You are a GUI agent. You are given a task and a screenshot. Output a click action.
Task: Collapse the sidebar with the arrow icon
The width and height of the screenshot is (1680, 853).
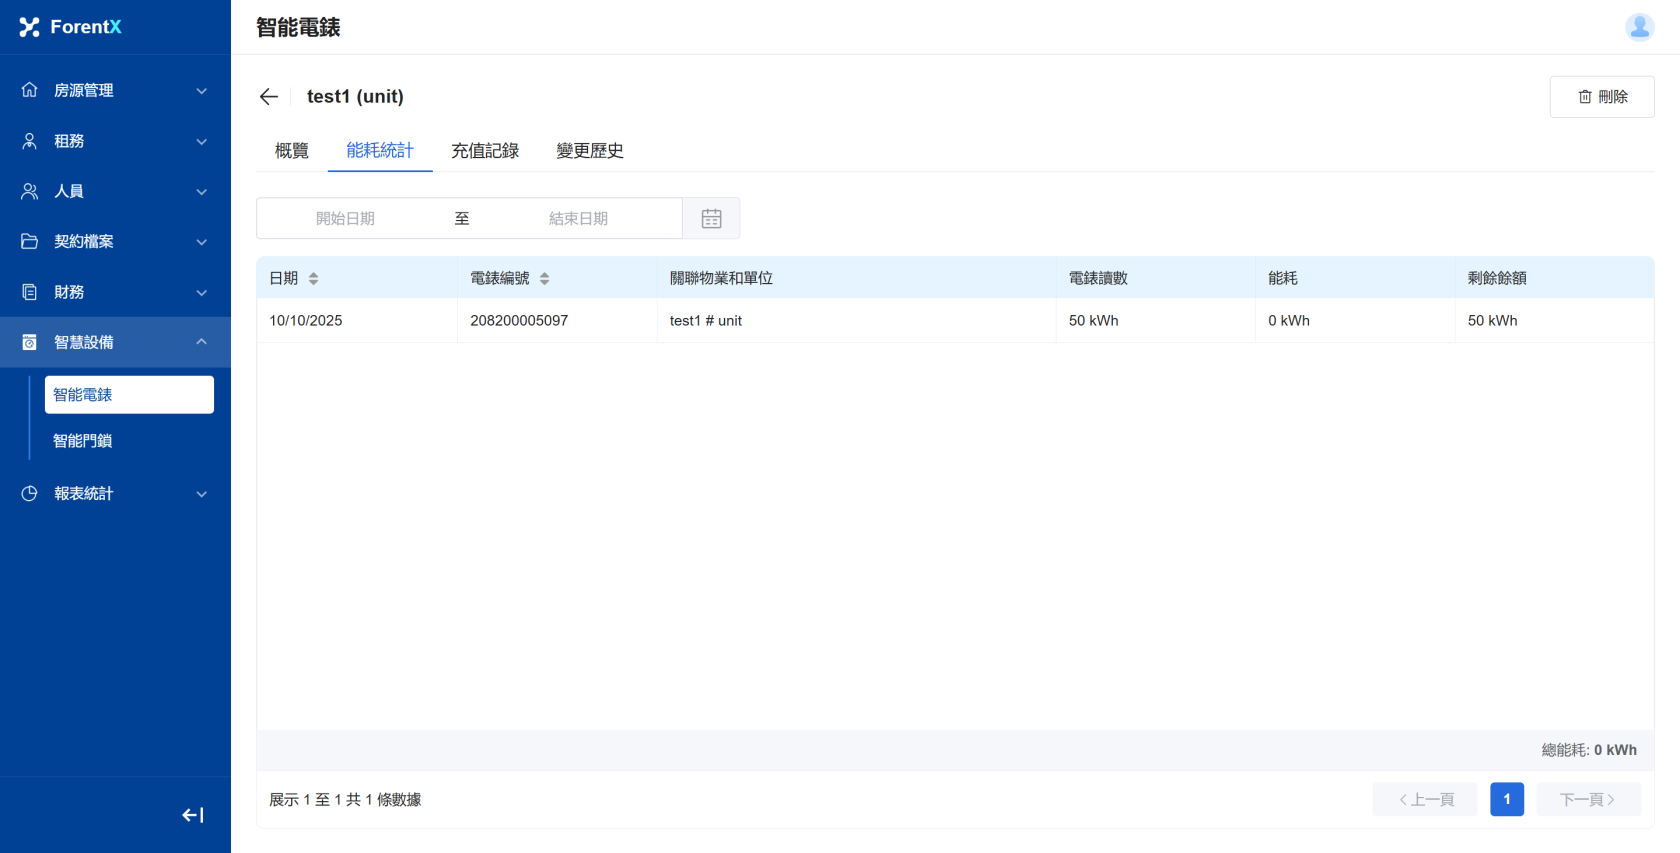pos(193,815)
